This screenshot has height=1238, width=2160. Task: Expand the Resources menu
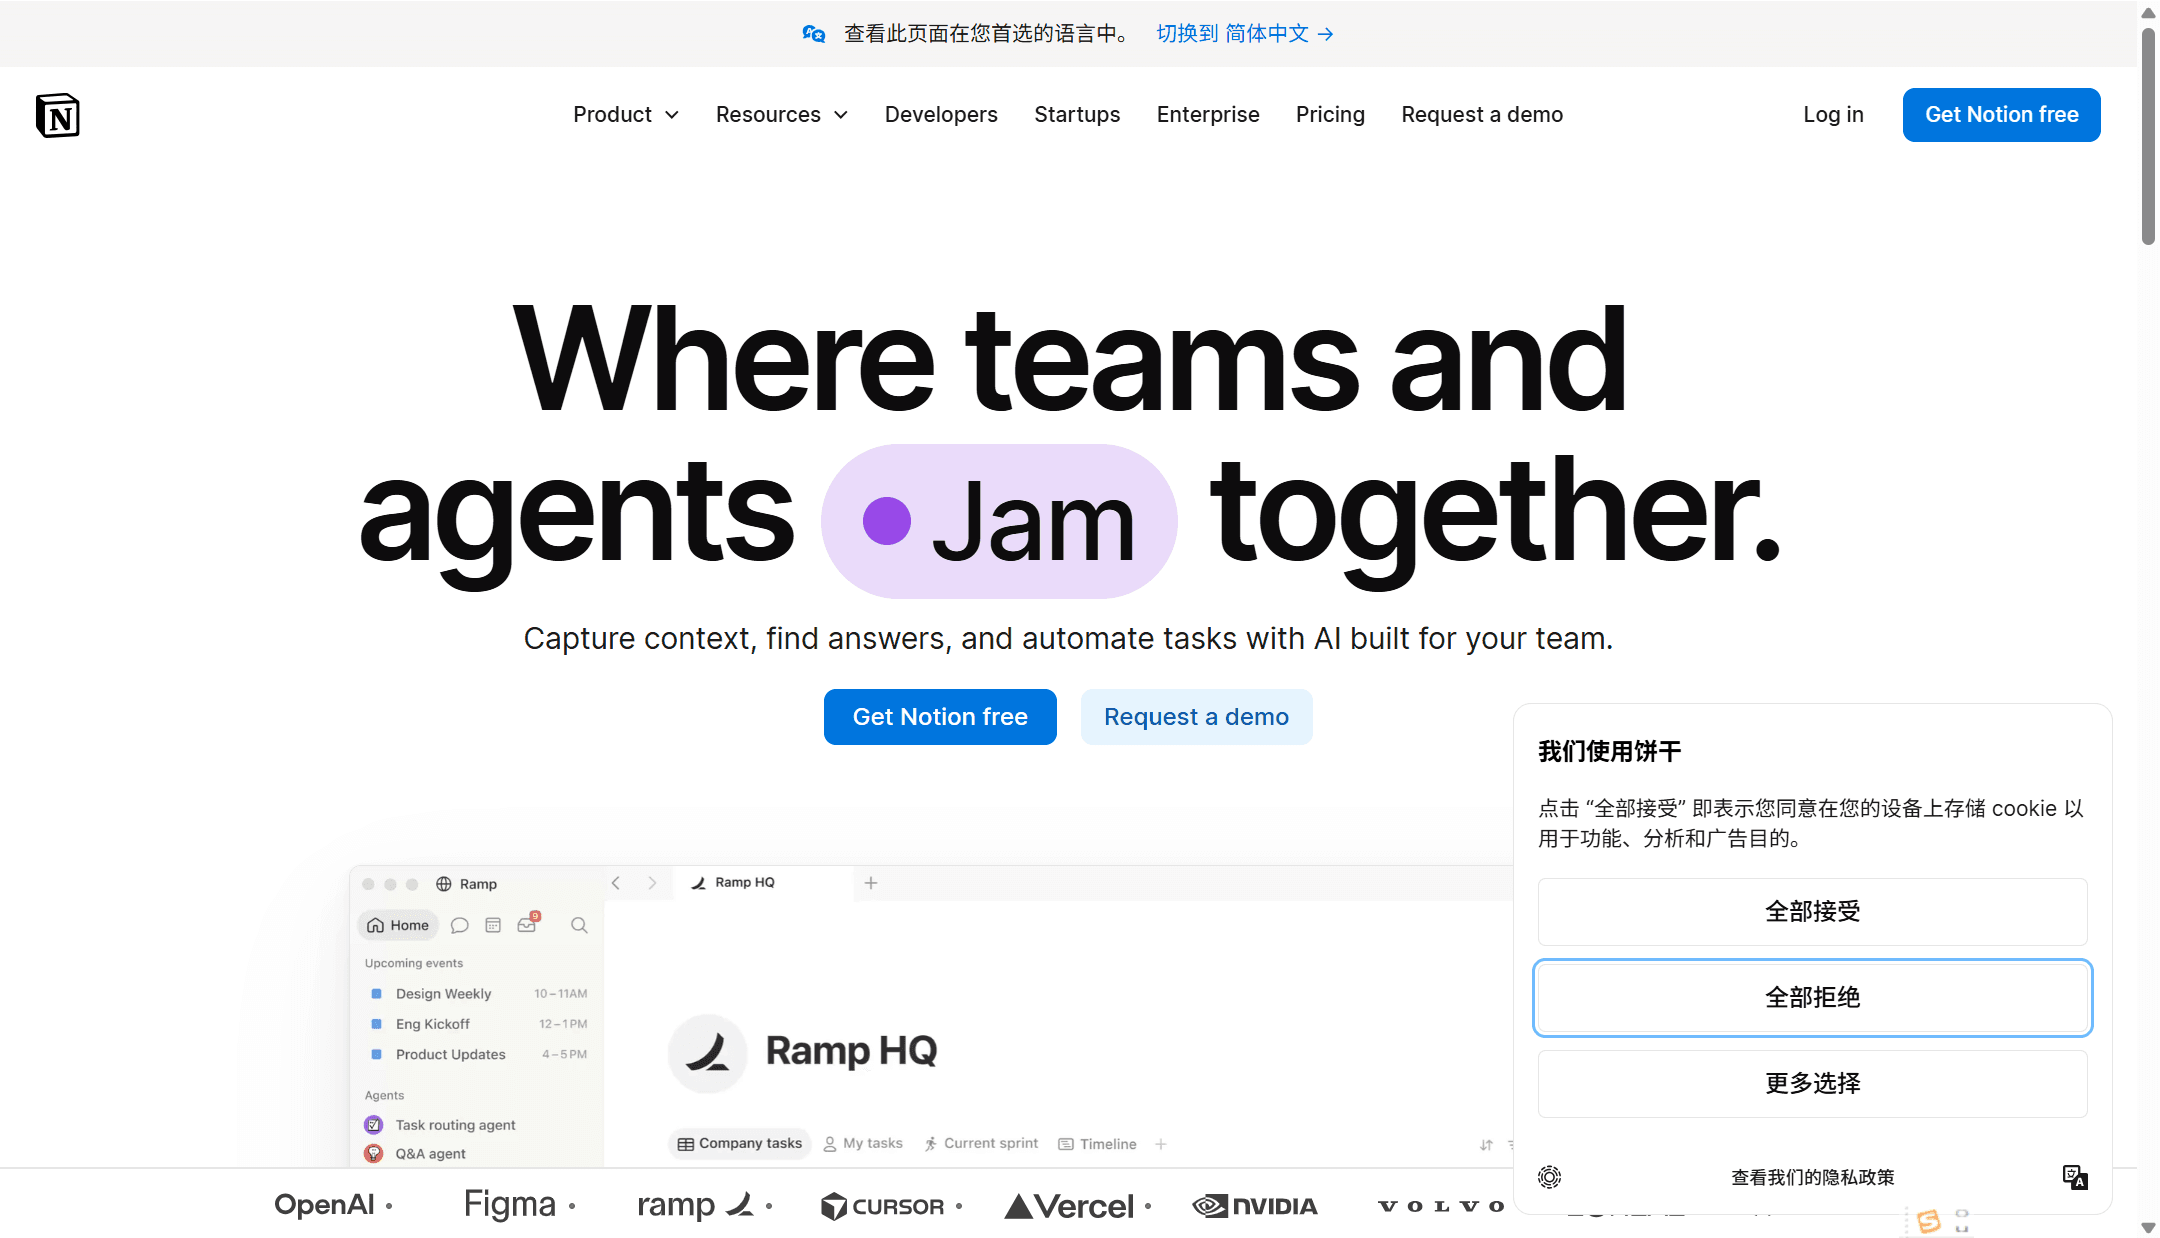pos(782,115)
